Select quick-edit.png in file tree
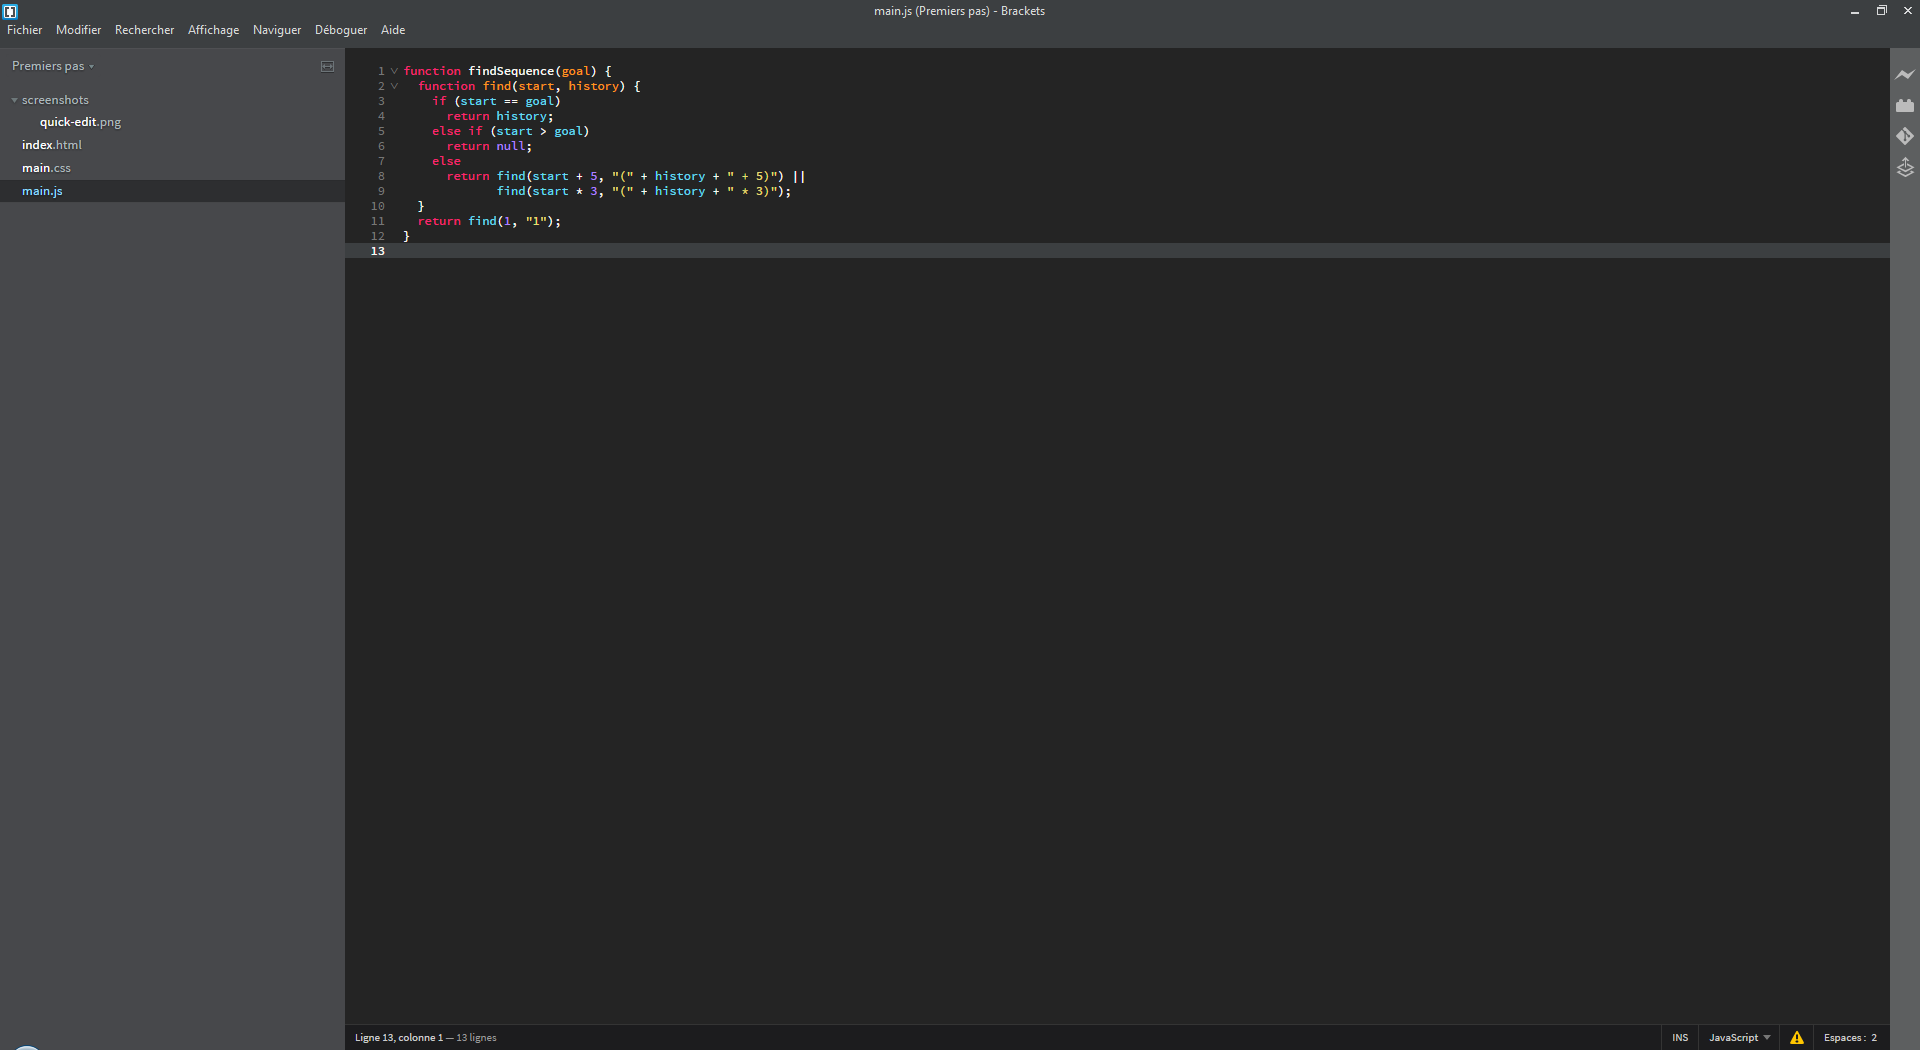1920x1050 pixels. pyautogui.click(x=80, y=122)
